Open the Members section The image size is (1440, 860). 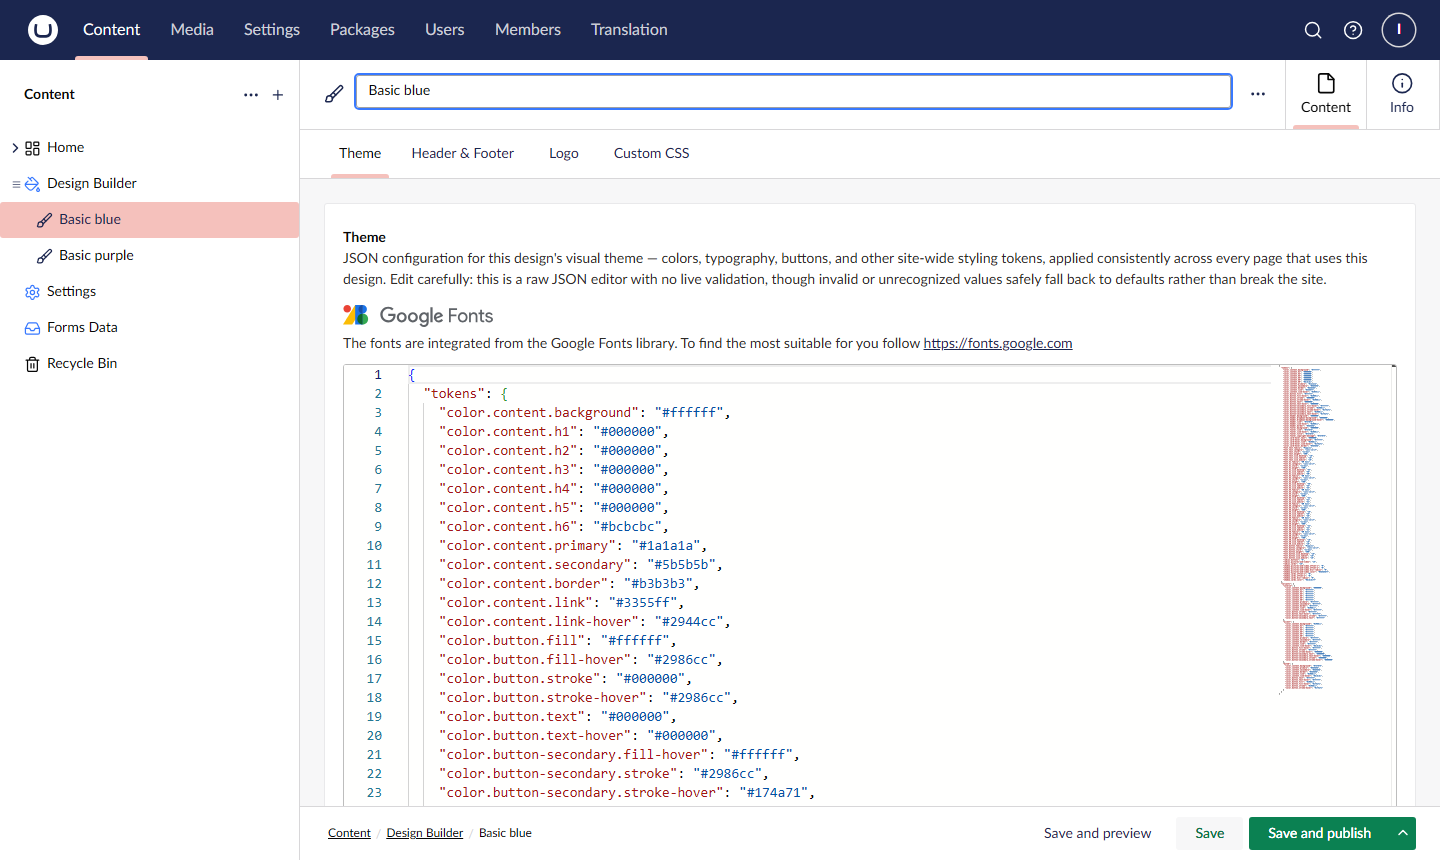pyautogui.click(x=528, y=30)
